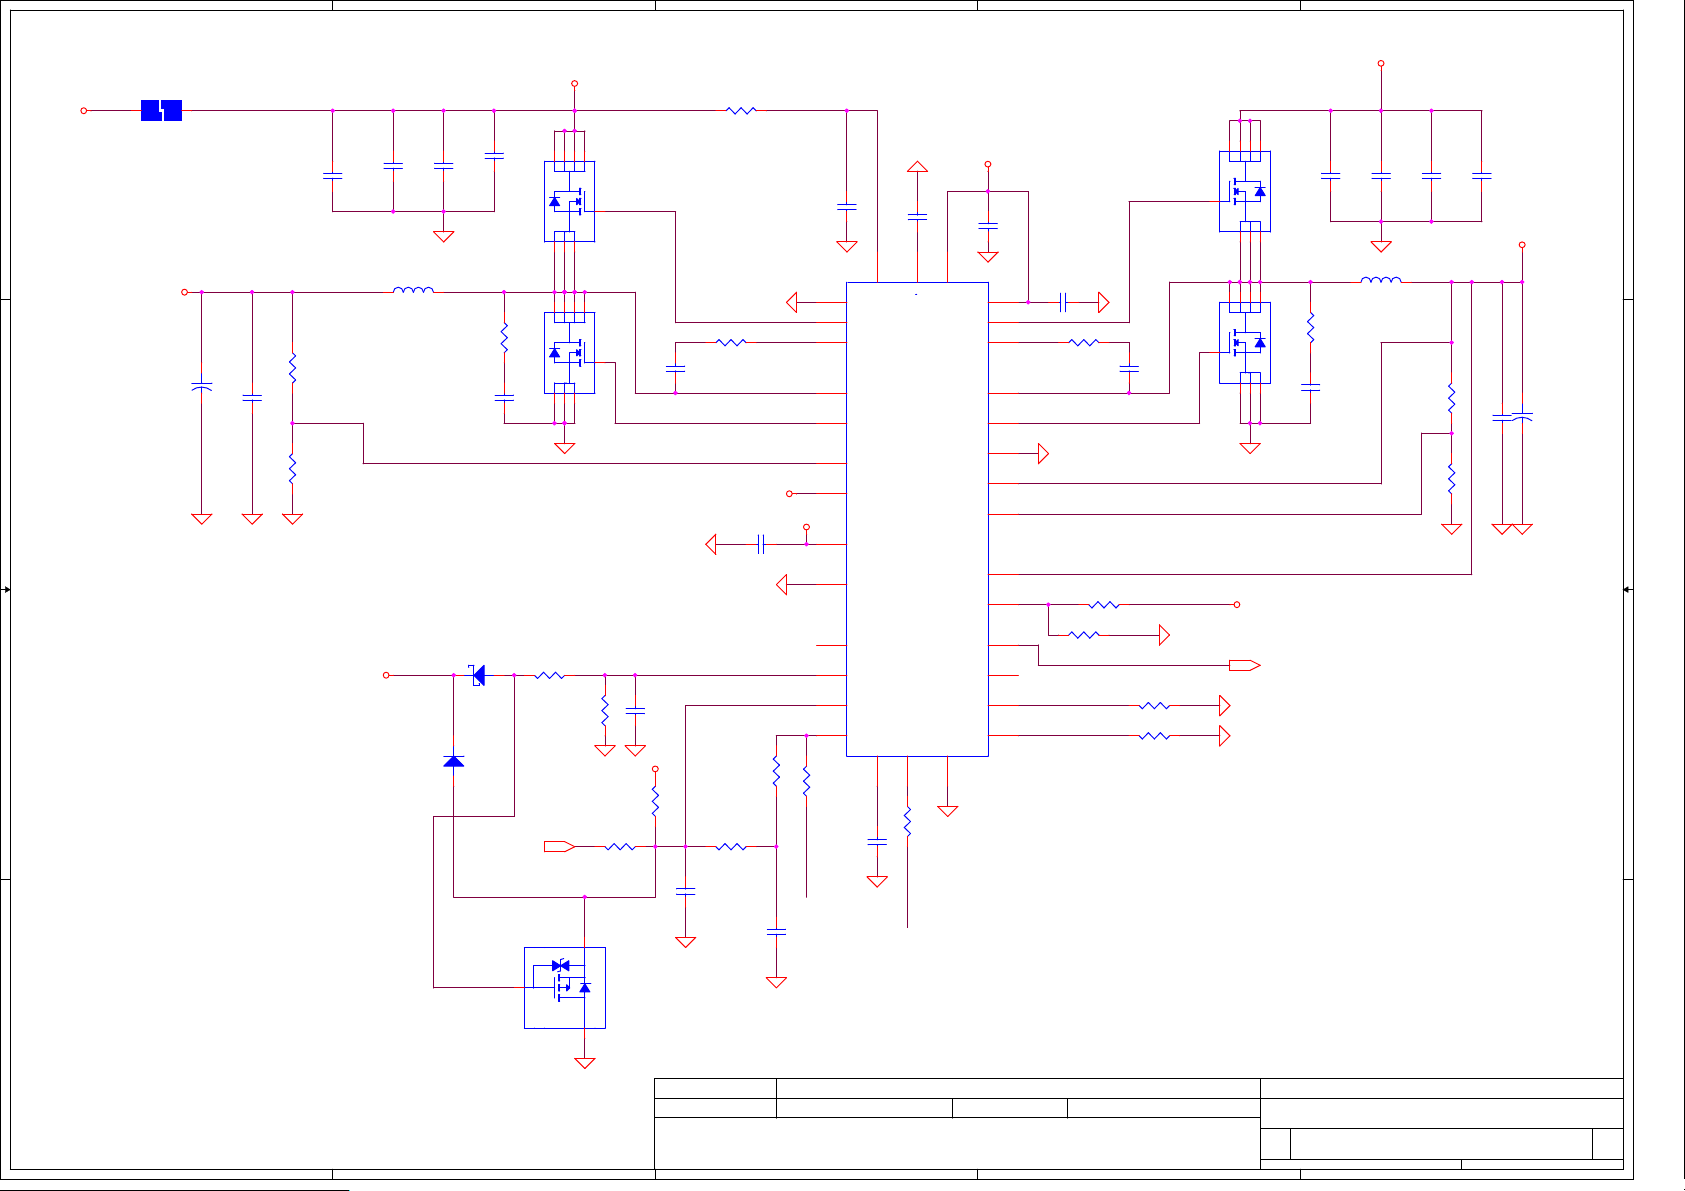Select the lower-left MOSFET block under the inductor line
Screen dimensions: 1685x1191
(569, 352)
